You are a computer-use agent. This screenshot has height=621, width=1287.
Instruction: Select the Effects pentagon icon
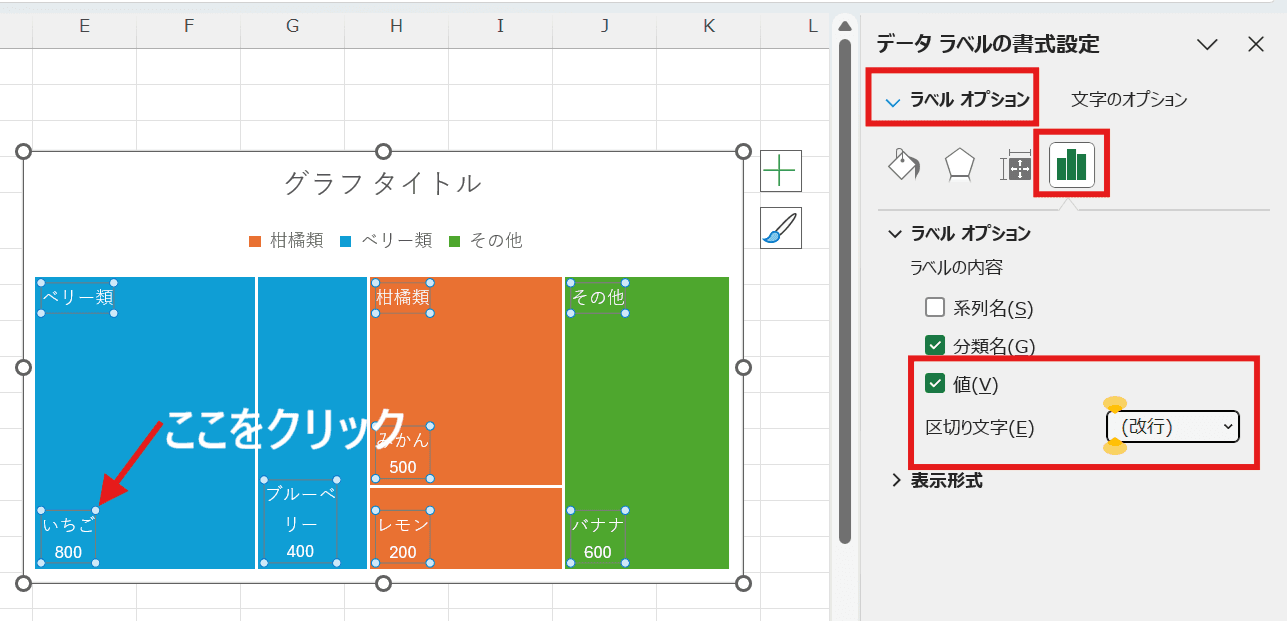(x=959, y=166)
